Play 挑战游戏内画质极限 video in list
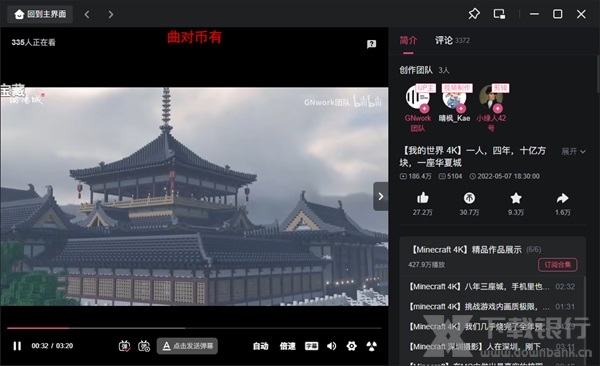 coord(492,307)
